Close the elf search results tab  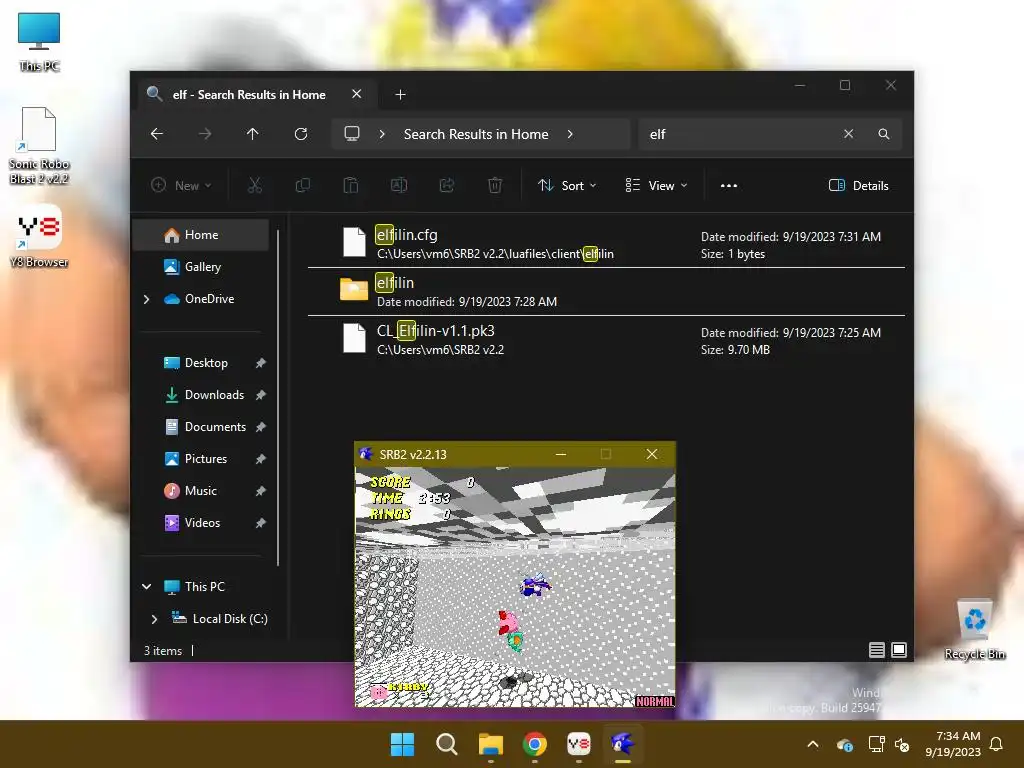point(357,94)
